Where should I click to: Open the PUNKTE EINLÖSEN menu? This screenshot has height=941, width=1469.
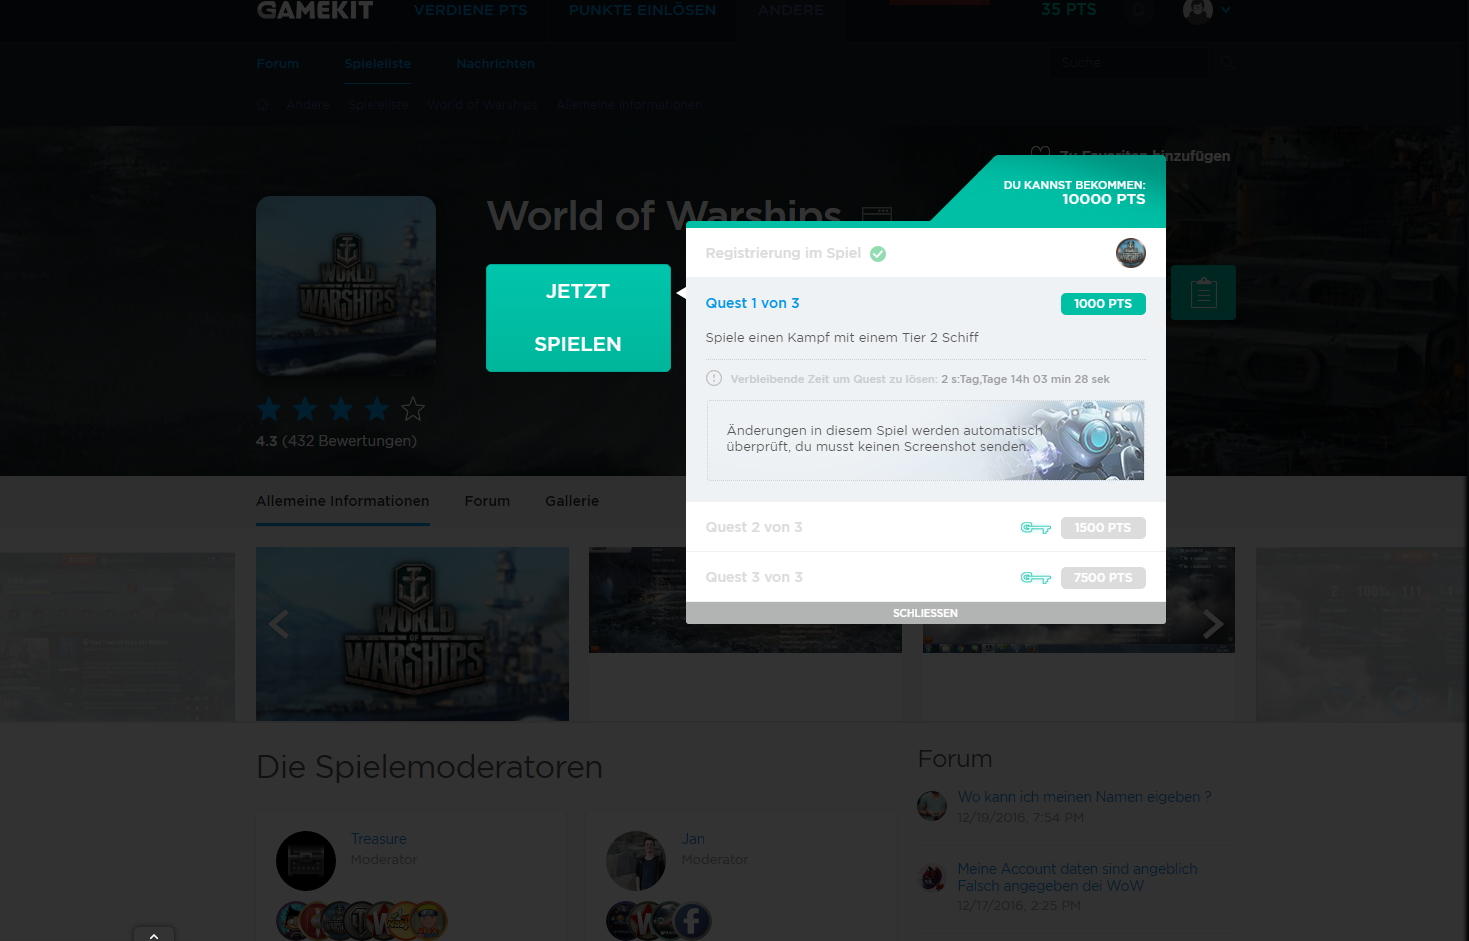click(643, 10)
